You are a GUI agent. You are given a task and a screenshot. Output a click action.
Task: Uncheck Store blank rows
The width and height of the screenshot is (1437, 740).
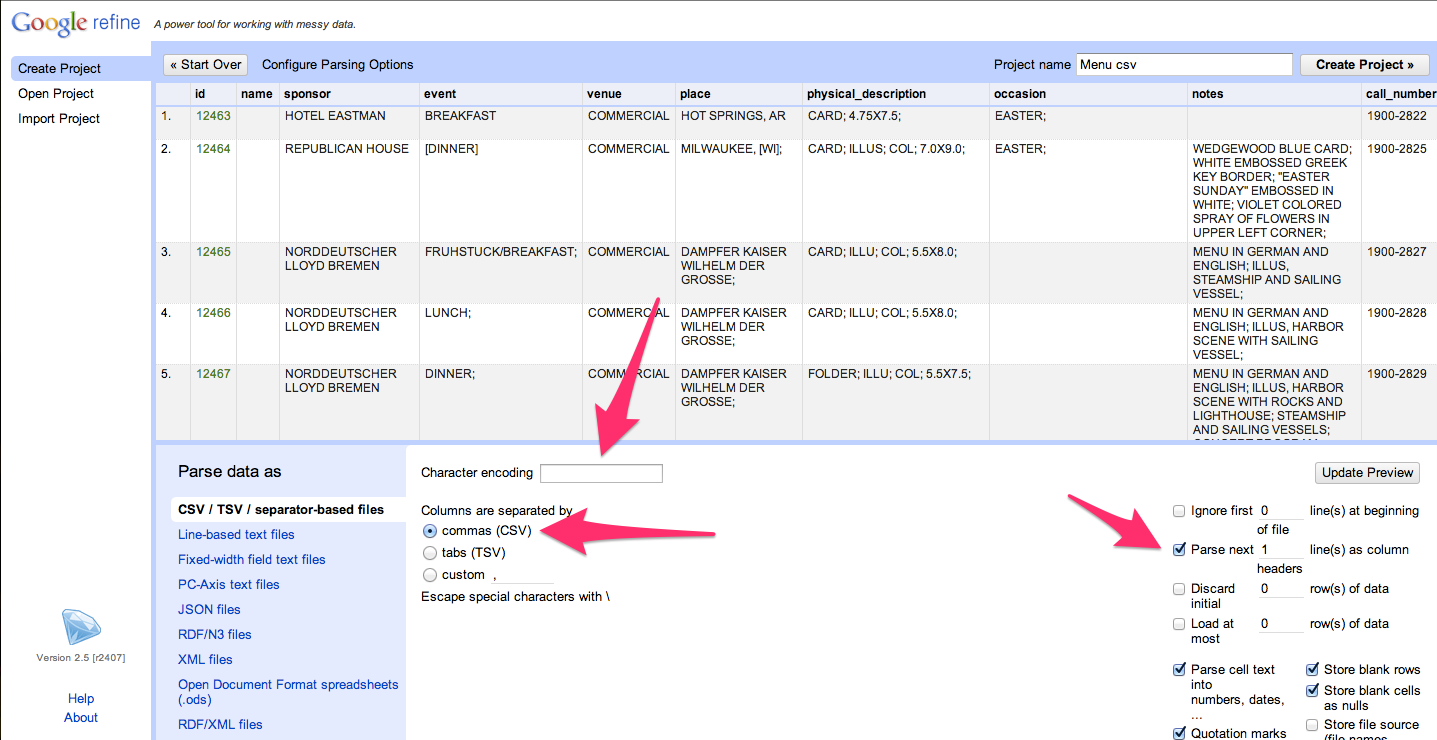[x=1312, y=670]
